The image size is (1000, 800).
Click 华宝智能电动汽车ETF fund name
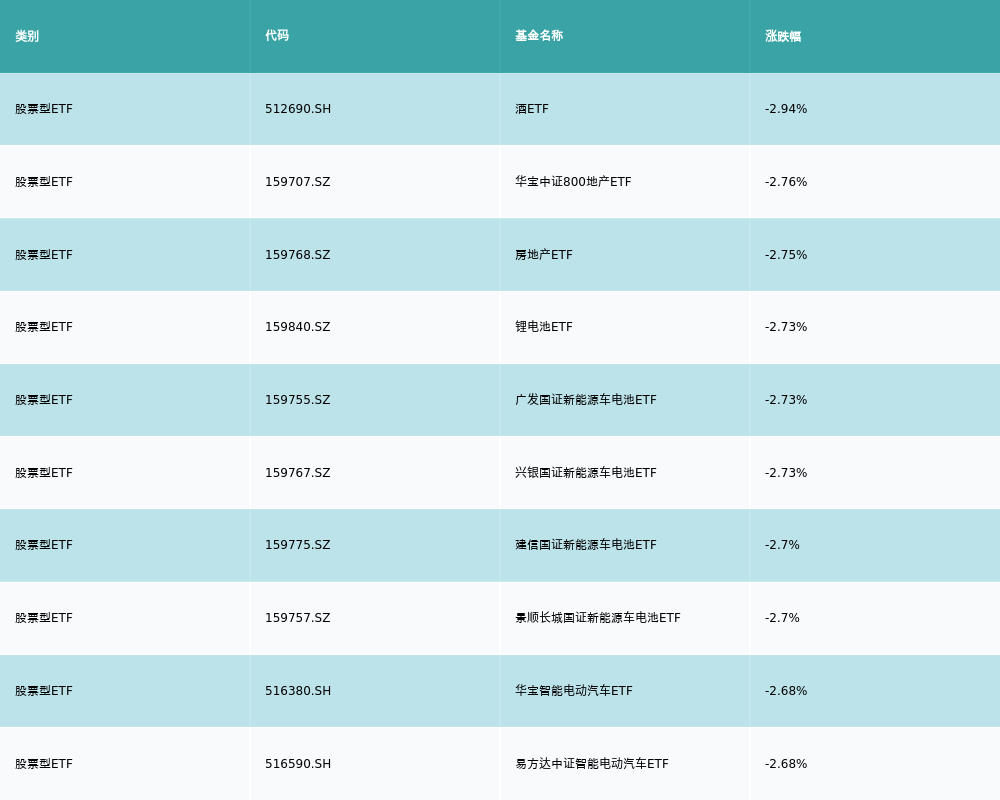(x=574, y=691)
